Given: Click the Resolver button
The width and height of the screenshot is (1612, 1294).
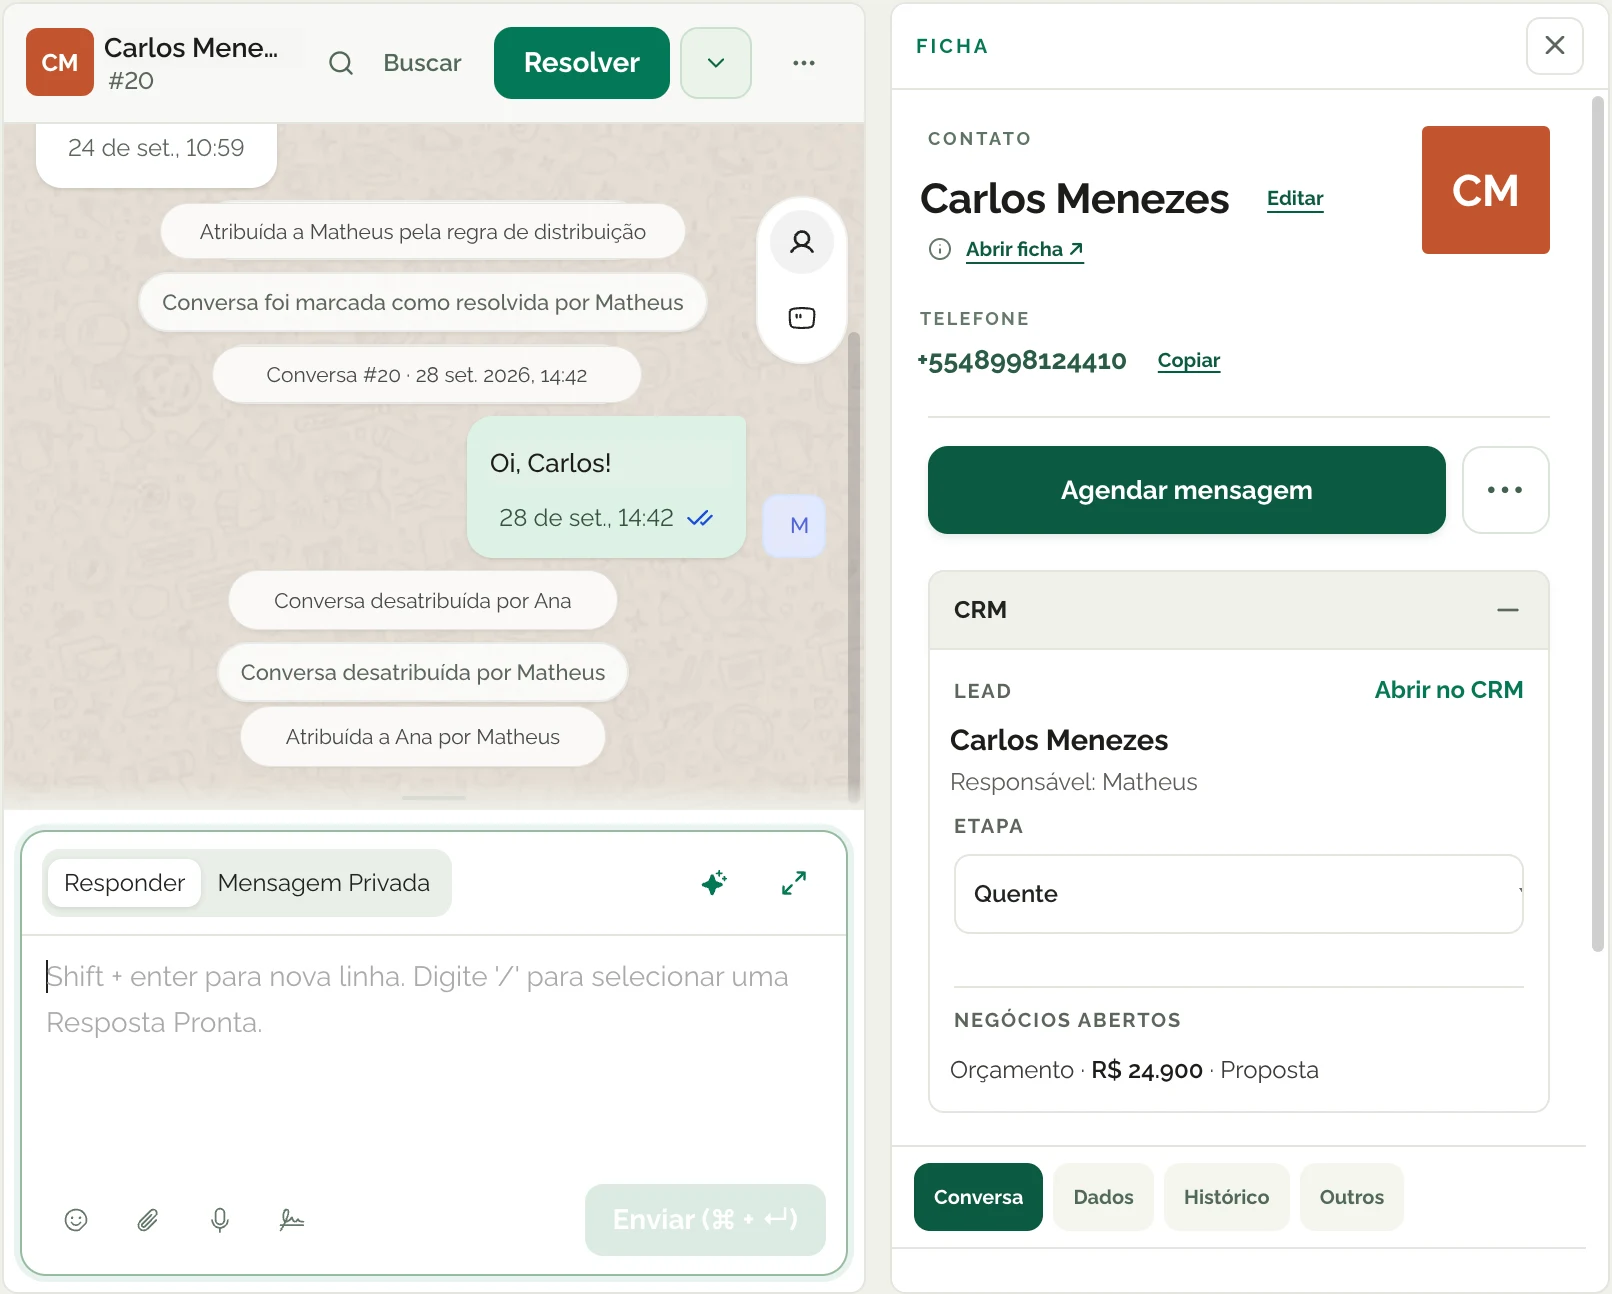Looking at the screenshot, I should coord(582,63).
